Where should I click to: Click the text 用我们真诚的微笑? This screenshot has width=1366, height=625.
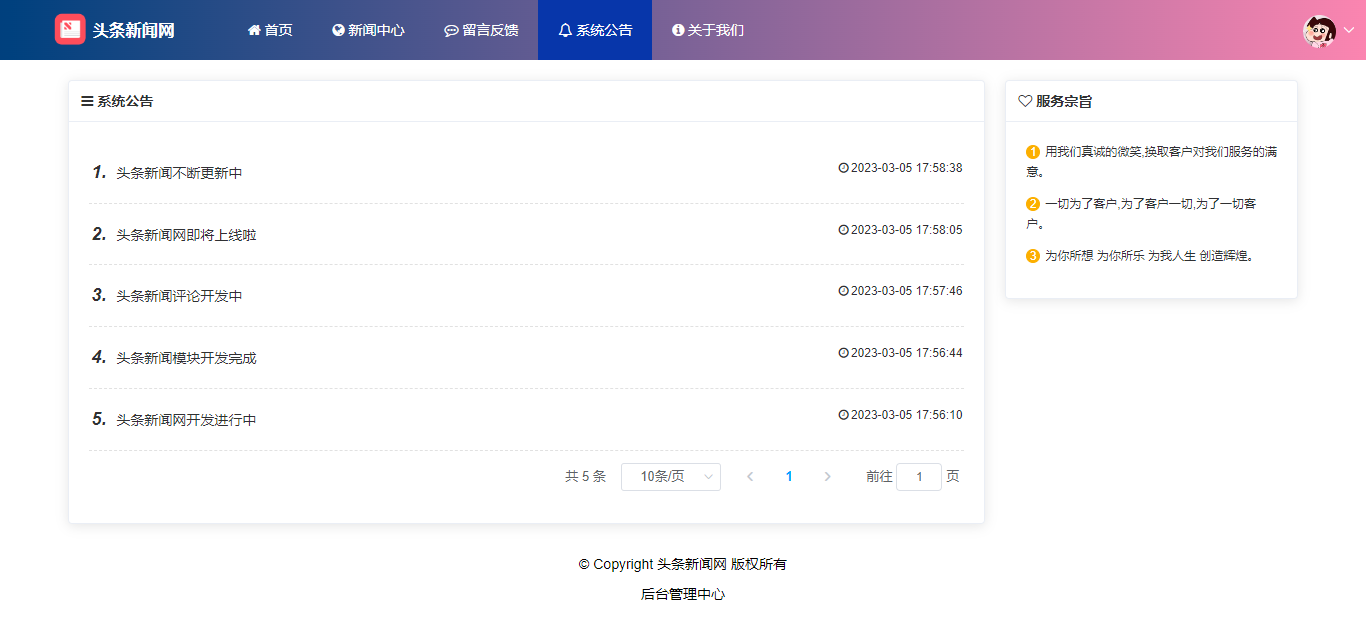pyautogui.click(x=1094, y=152)
